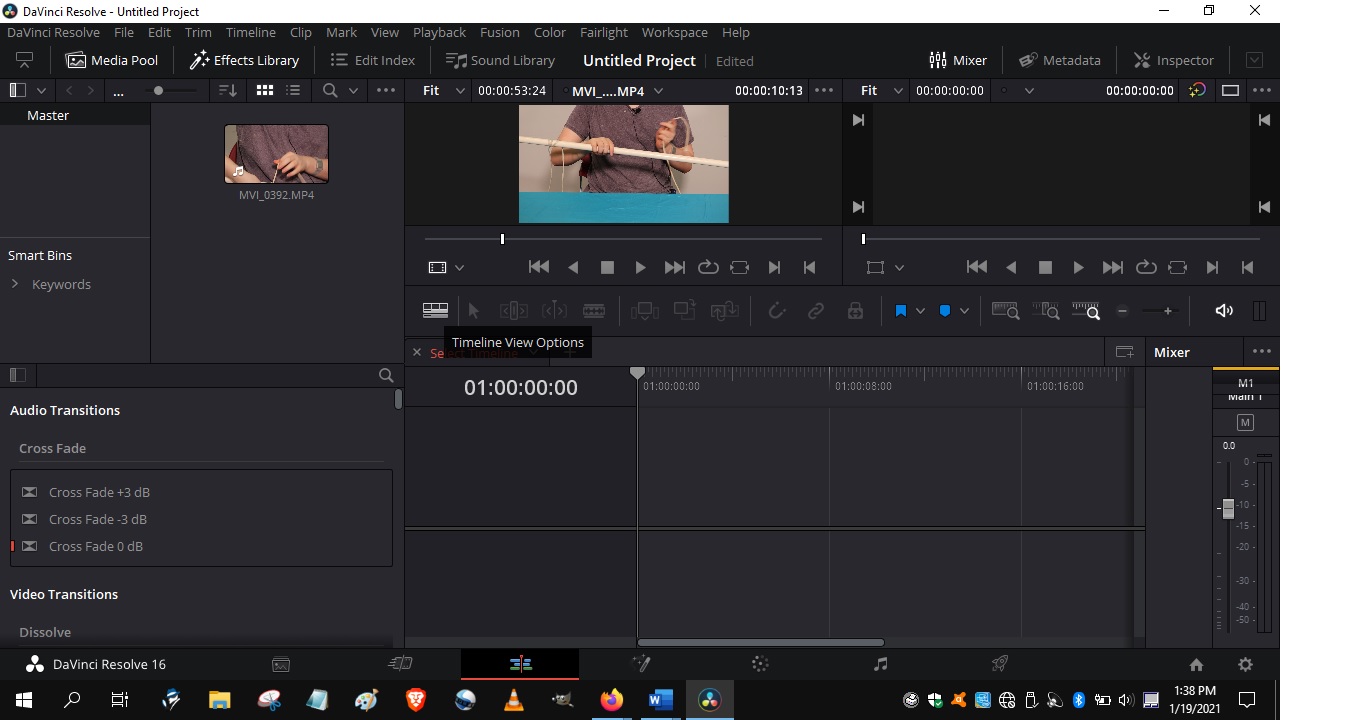Viewport: 1360px width, 720px height.
Task: Toggle loop playback in source viewer
Action: 708,267
